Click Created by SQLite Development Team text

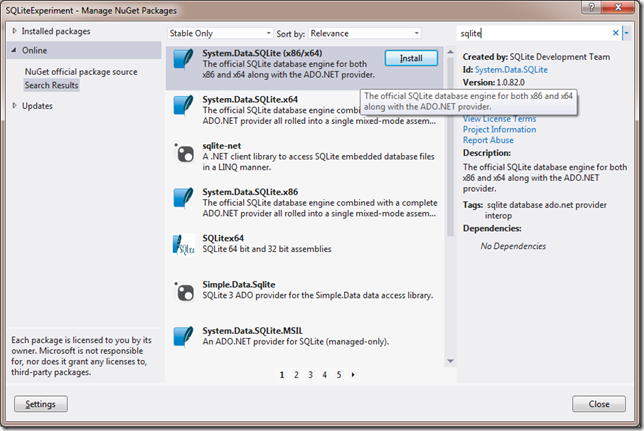click(x=536, y=57)
